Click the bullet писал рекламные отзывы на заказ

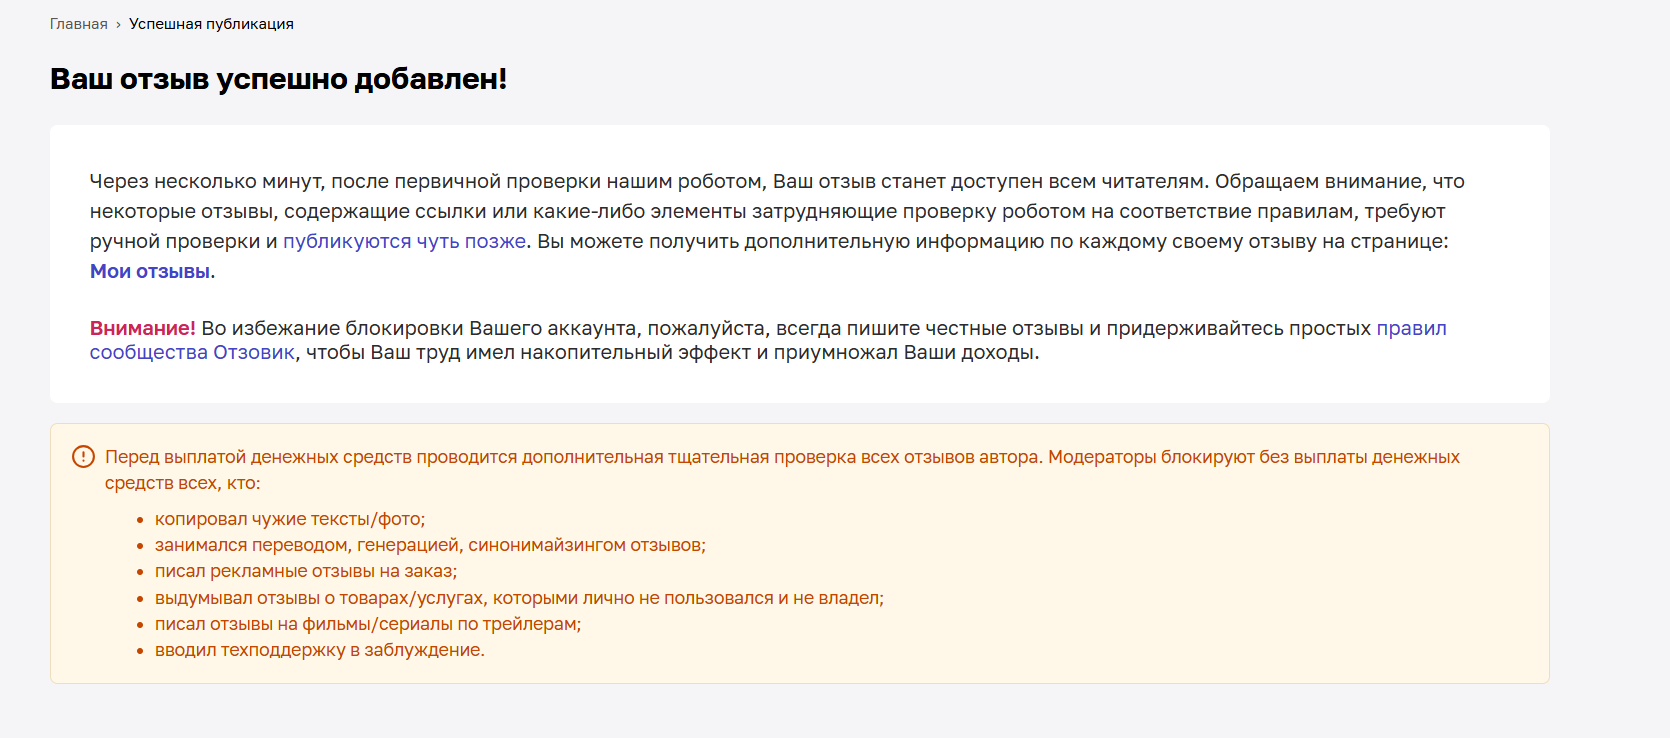[306, 571]
